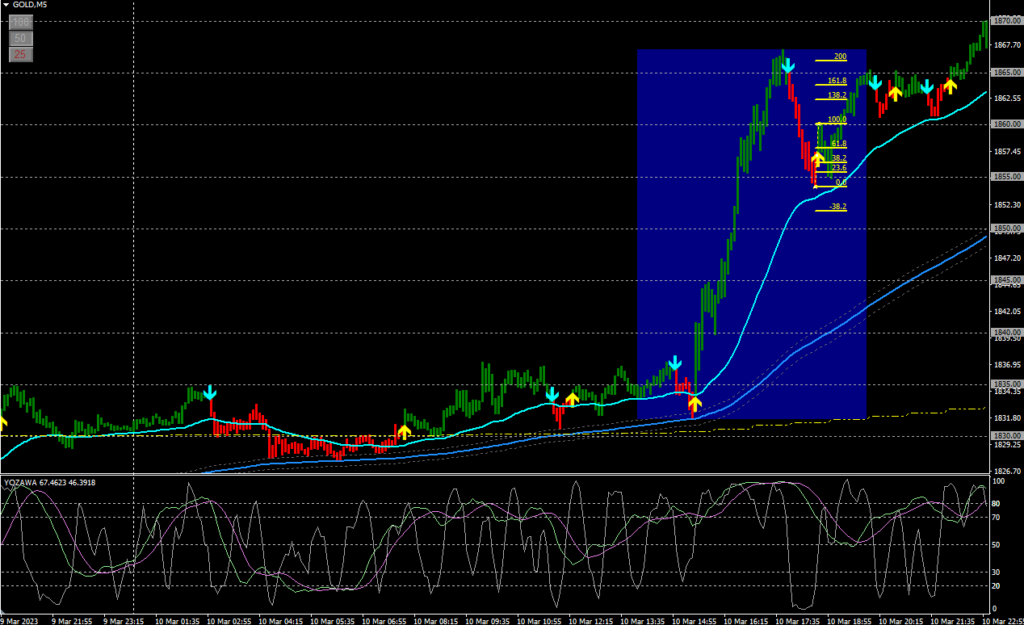The image size is (1024, 625).
Task: Open the GOLD,M5 chart menu triangle
Action: [x=6, y=5]
